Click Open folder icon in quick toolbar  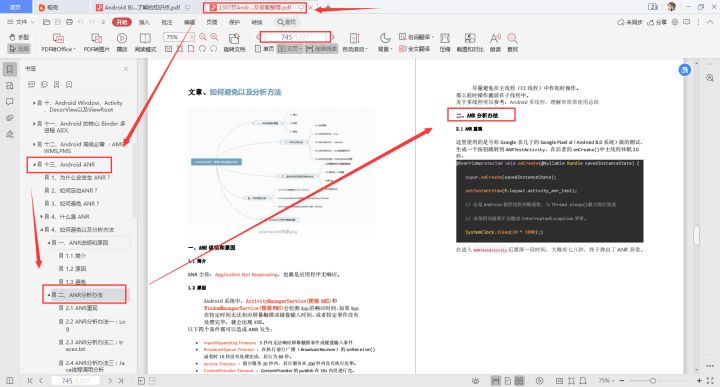pyautogui.click(x=46, y=22)
